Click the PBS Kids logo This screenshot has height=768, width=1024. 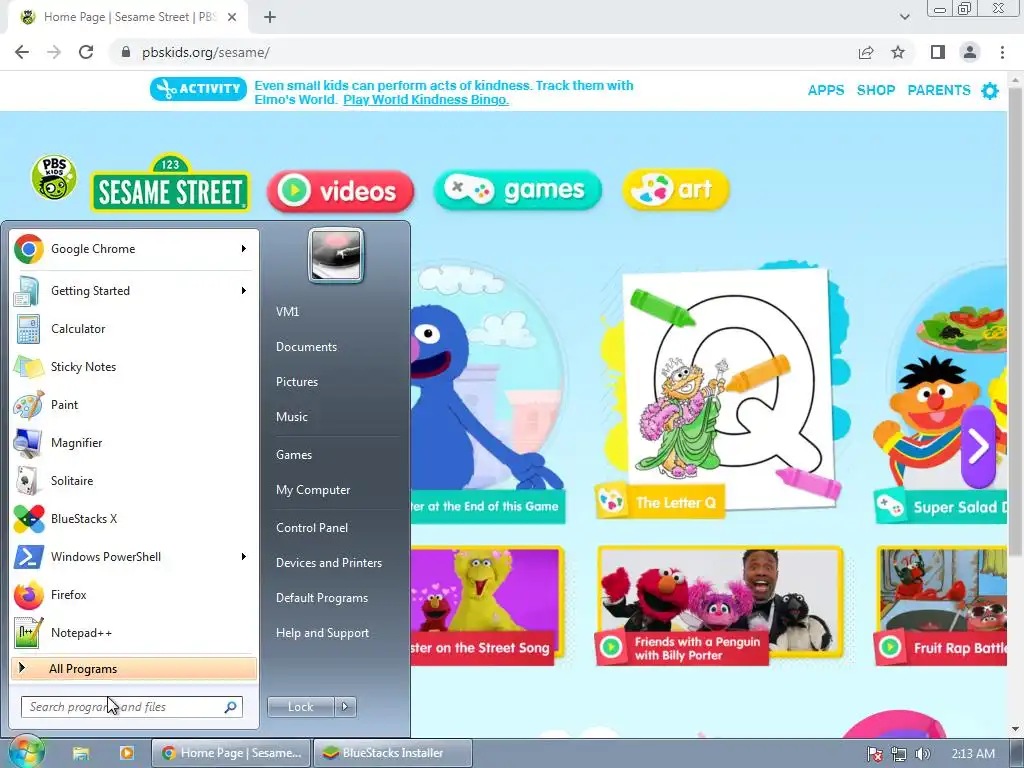54,177
